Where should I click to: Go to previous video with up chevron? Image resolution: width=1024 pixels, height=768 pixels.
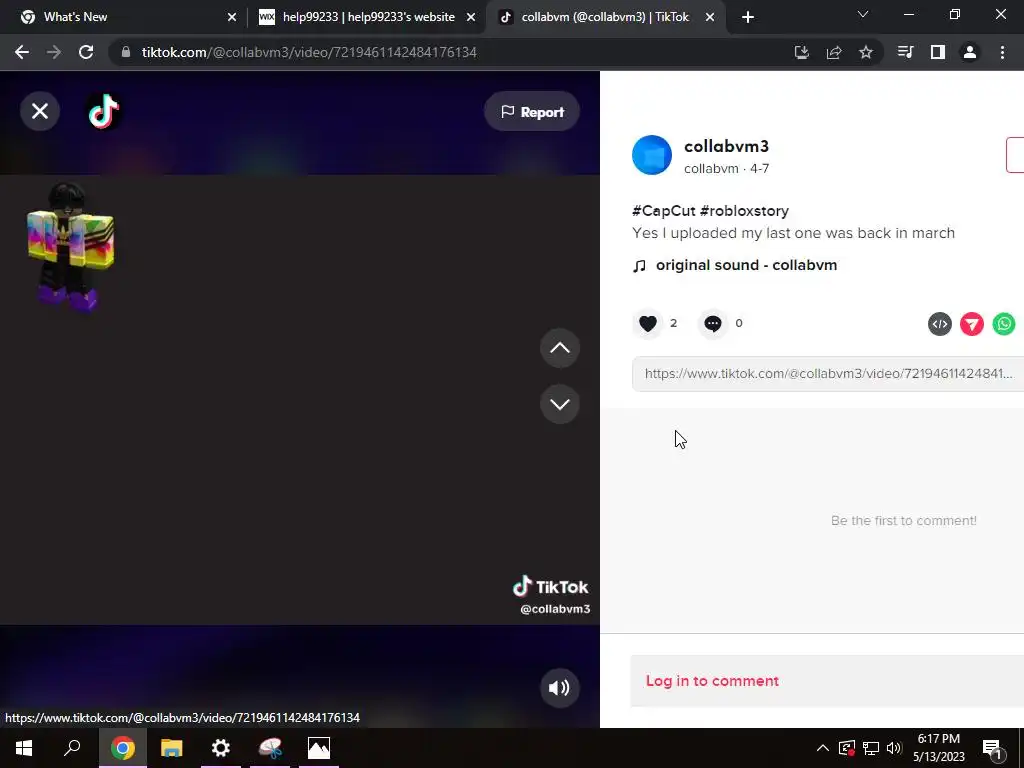pos(560,348)
